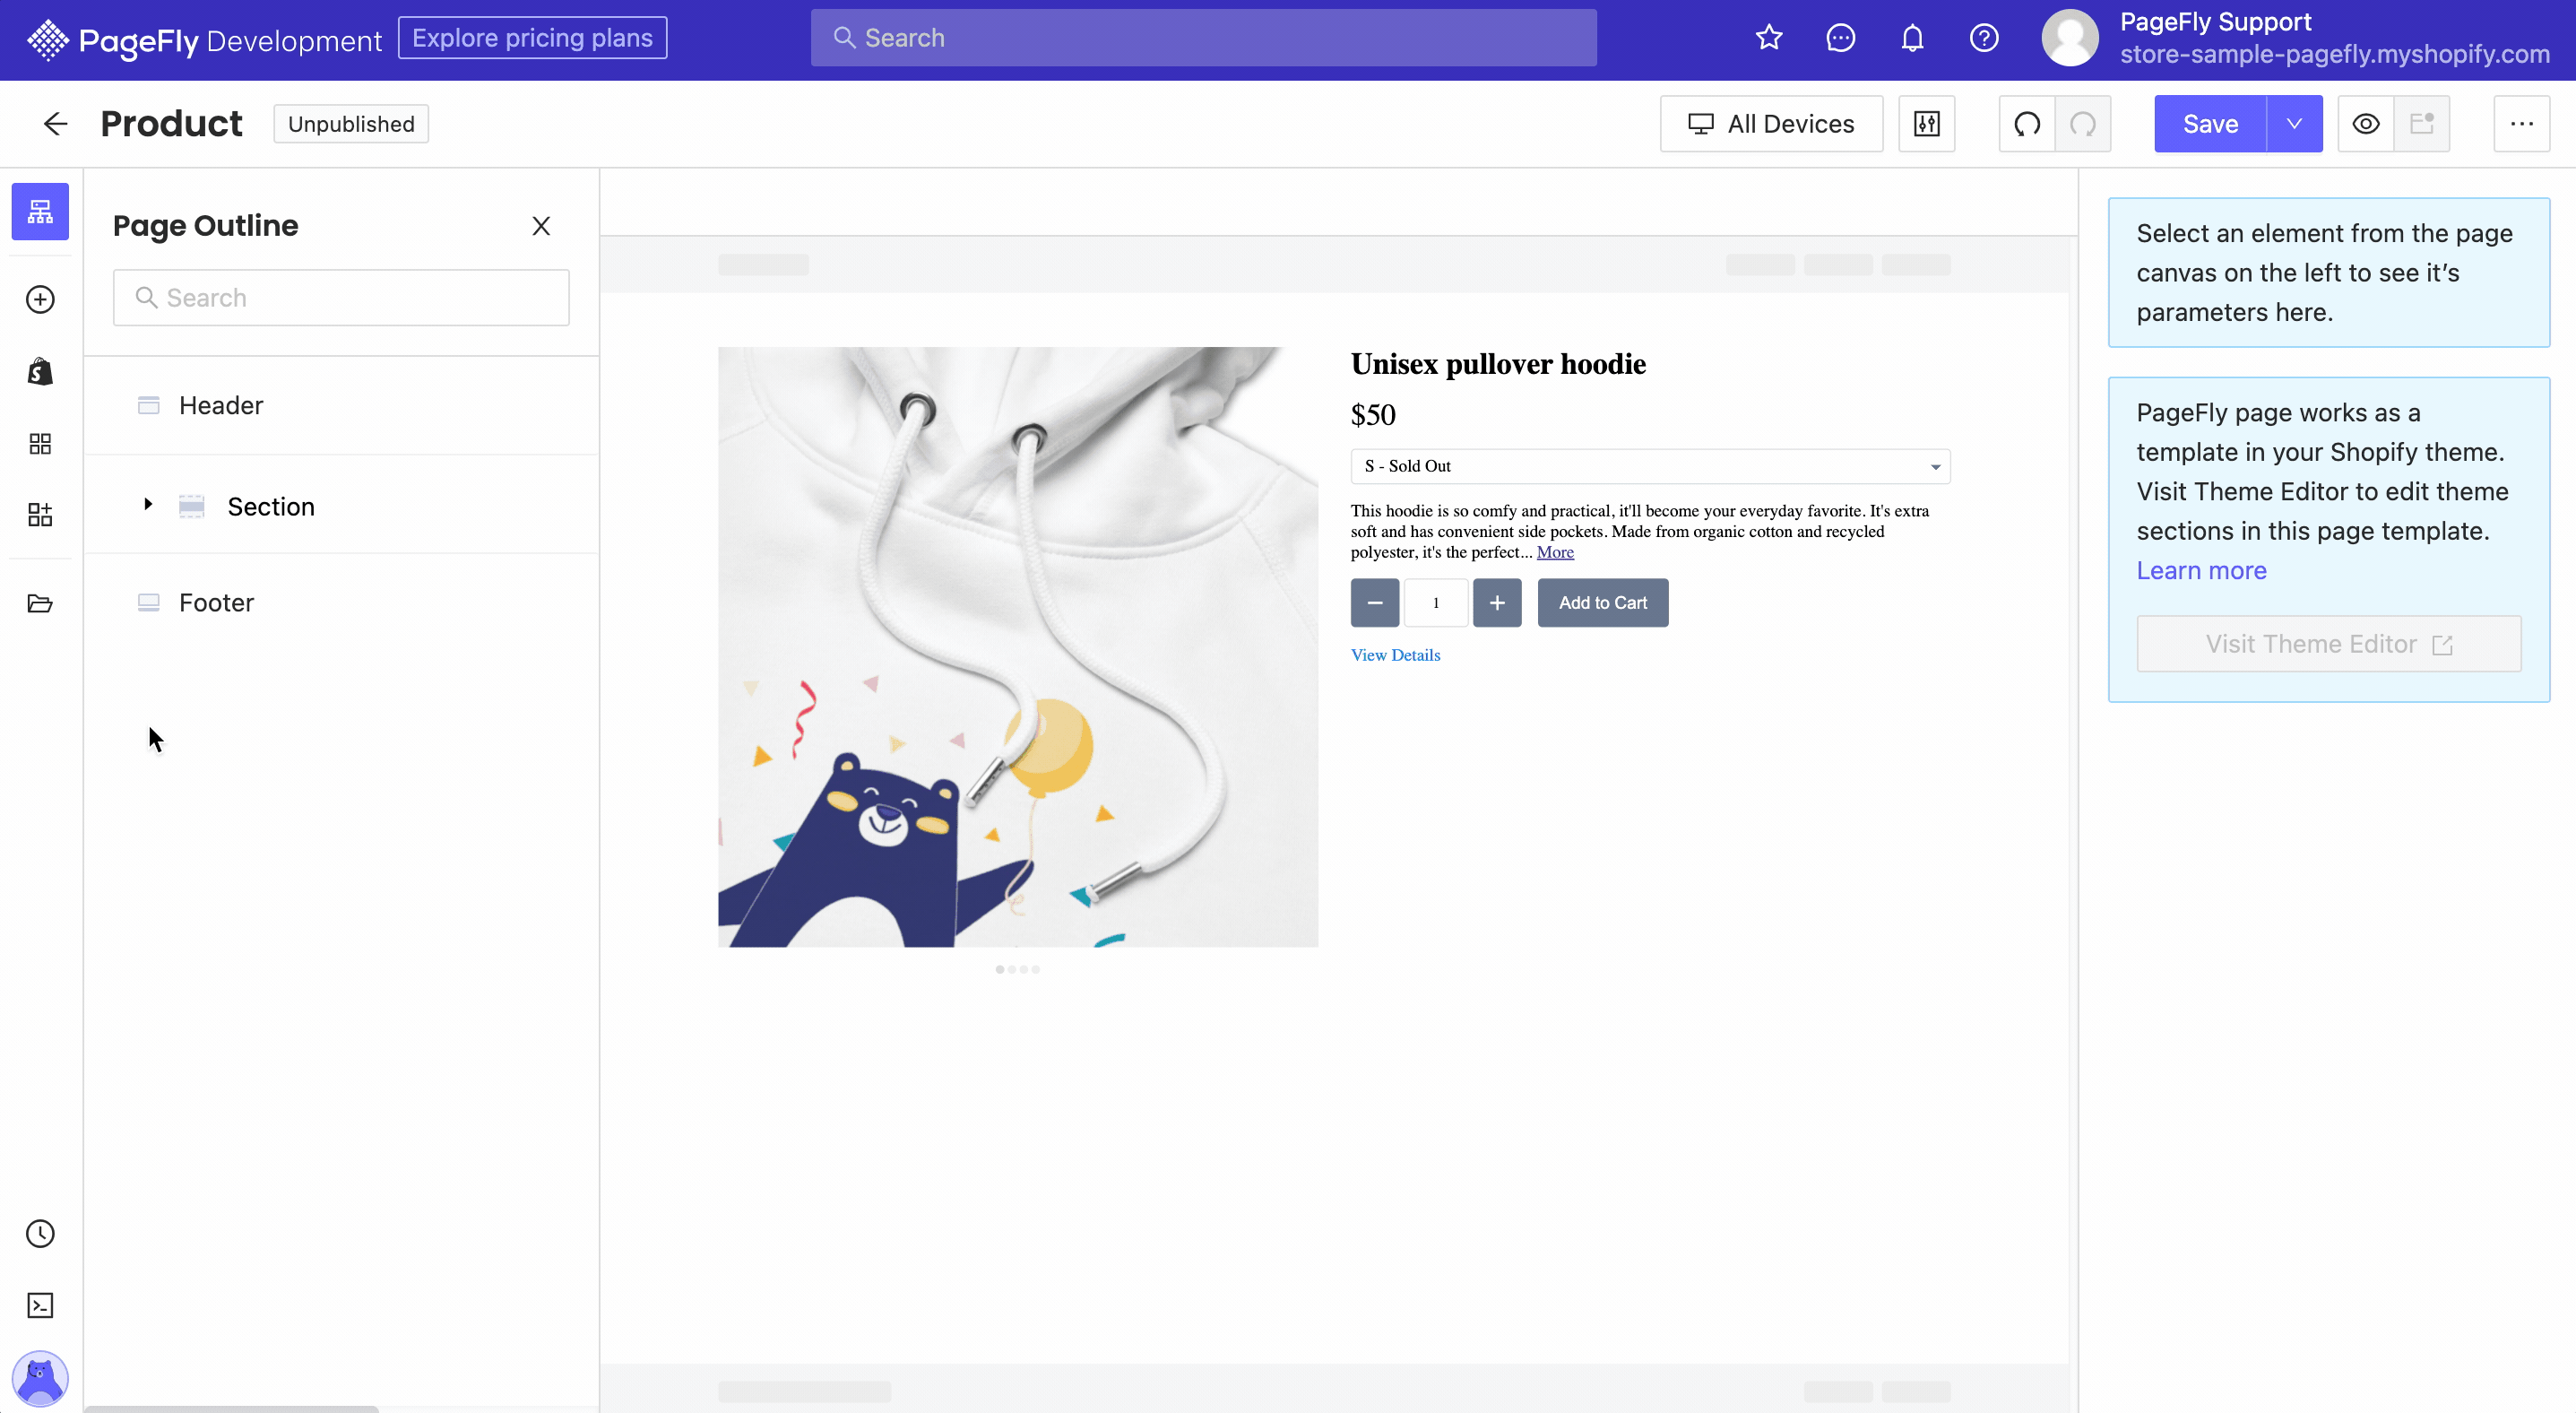Click the Unisex pullover hoodie title
This screenshot has height=1413, width=2576.
[x=1498, y=364]
